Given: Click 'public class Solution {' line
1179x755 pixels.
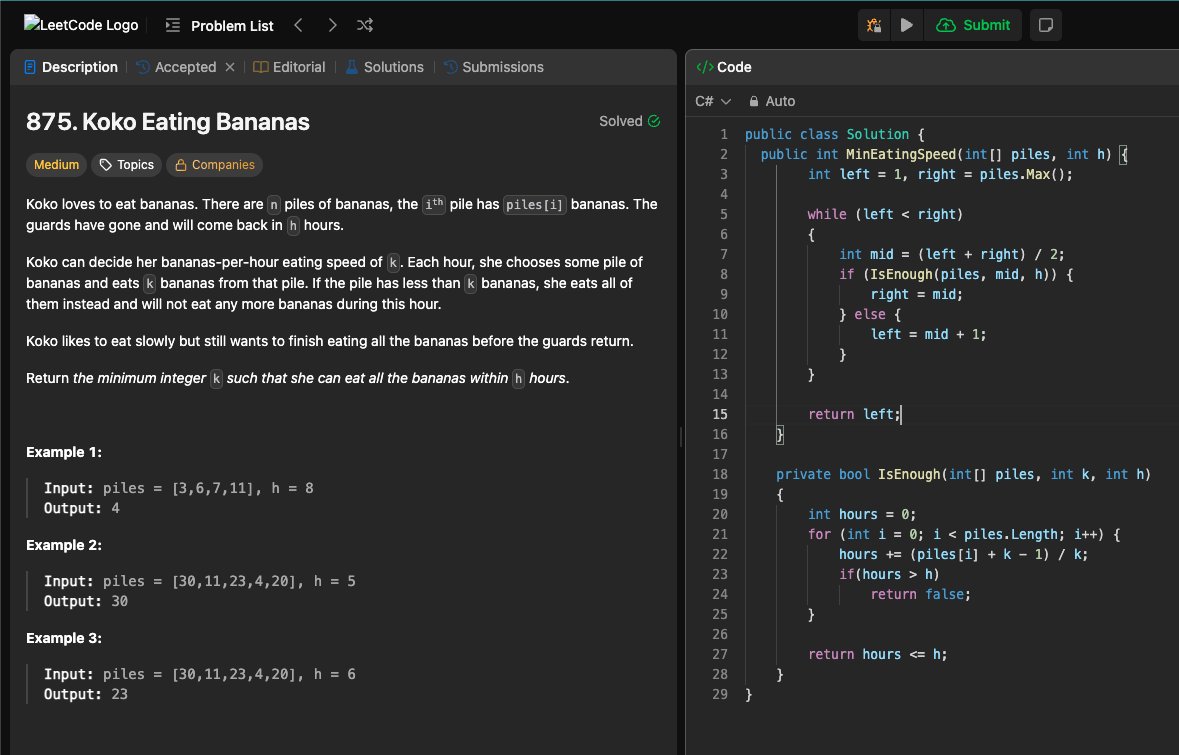Looking at the screenshot, I should pos(835,135).
